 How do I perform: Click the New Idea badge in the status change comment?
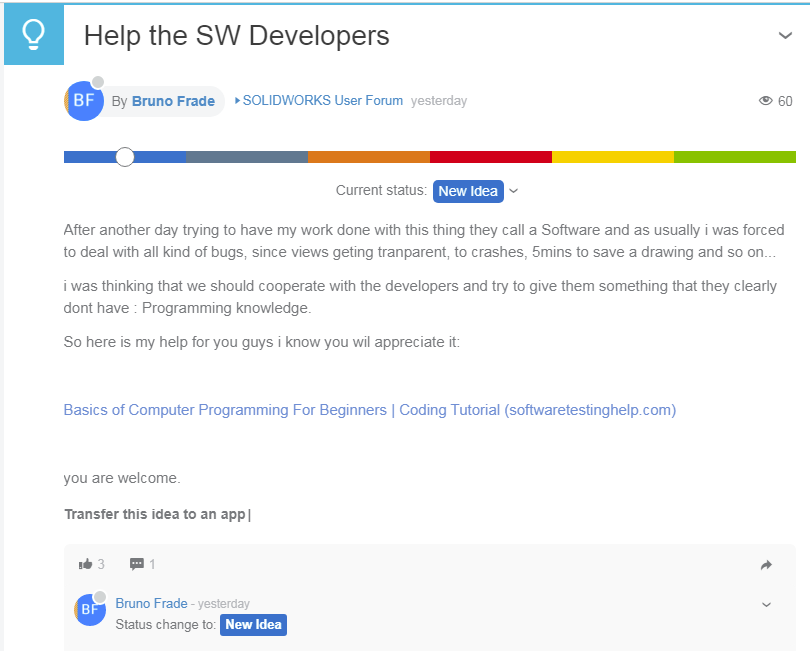253,625
